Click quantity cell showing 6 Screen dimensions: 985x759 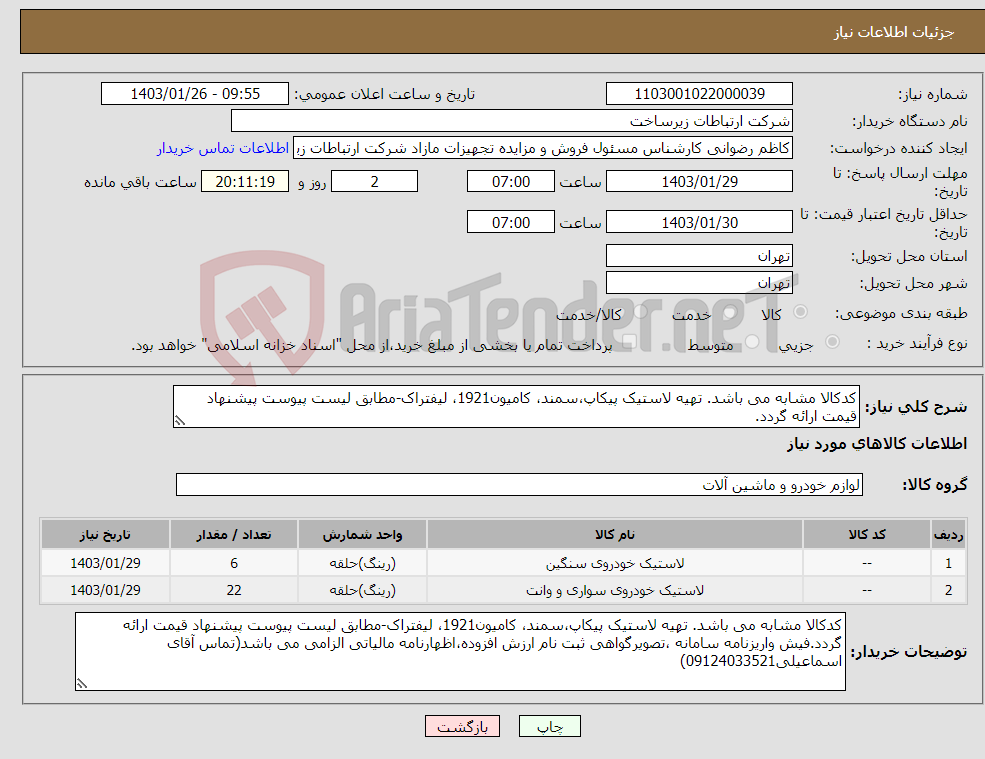234,563
